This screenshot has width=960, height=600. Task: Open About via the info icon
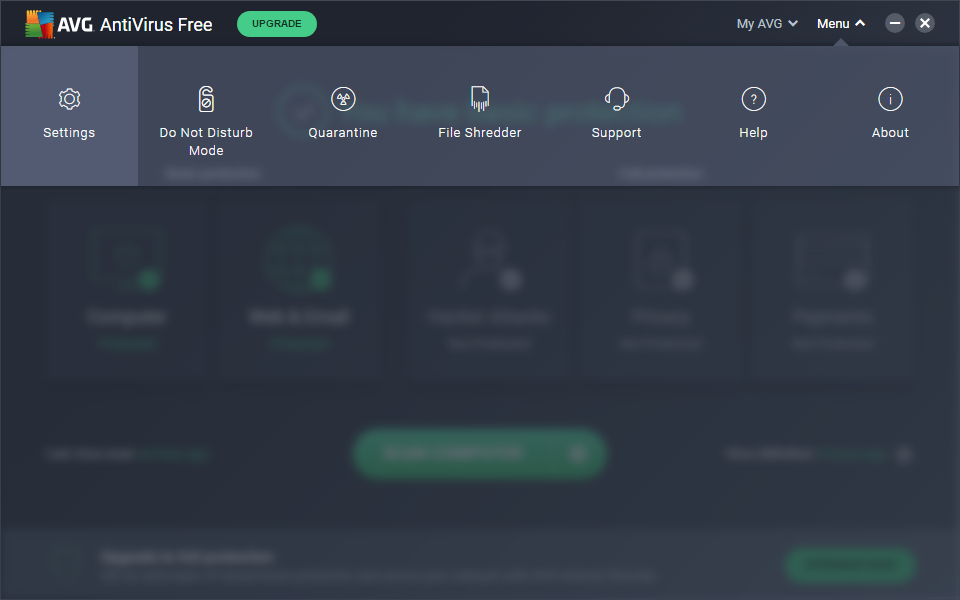point(890,99)
